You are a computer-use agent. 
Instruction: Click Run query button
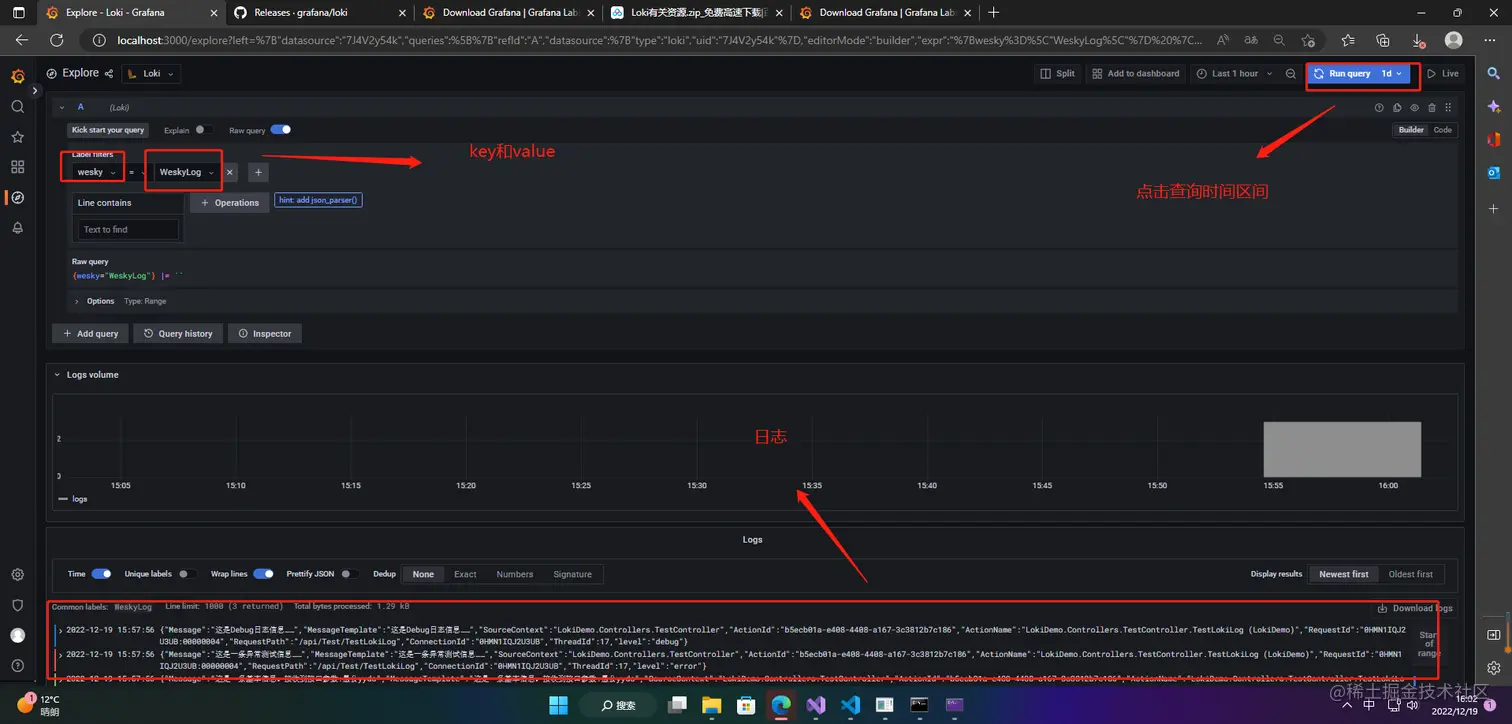click(1342, 73)
